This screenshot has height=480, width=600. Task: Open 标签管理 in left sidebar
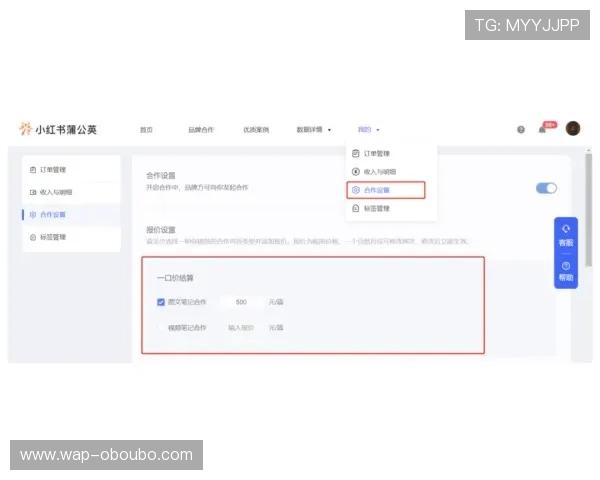pos(71,237)
